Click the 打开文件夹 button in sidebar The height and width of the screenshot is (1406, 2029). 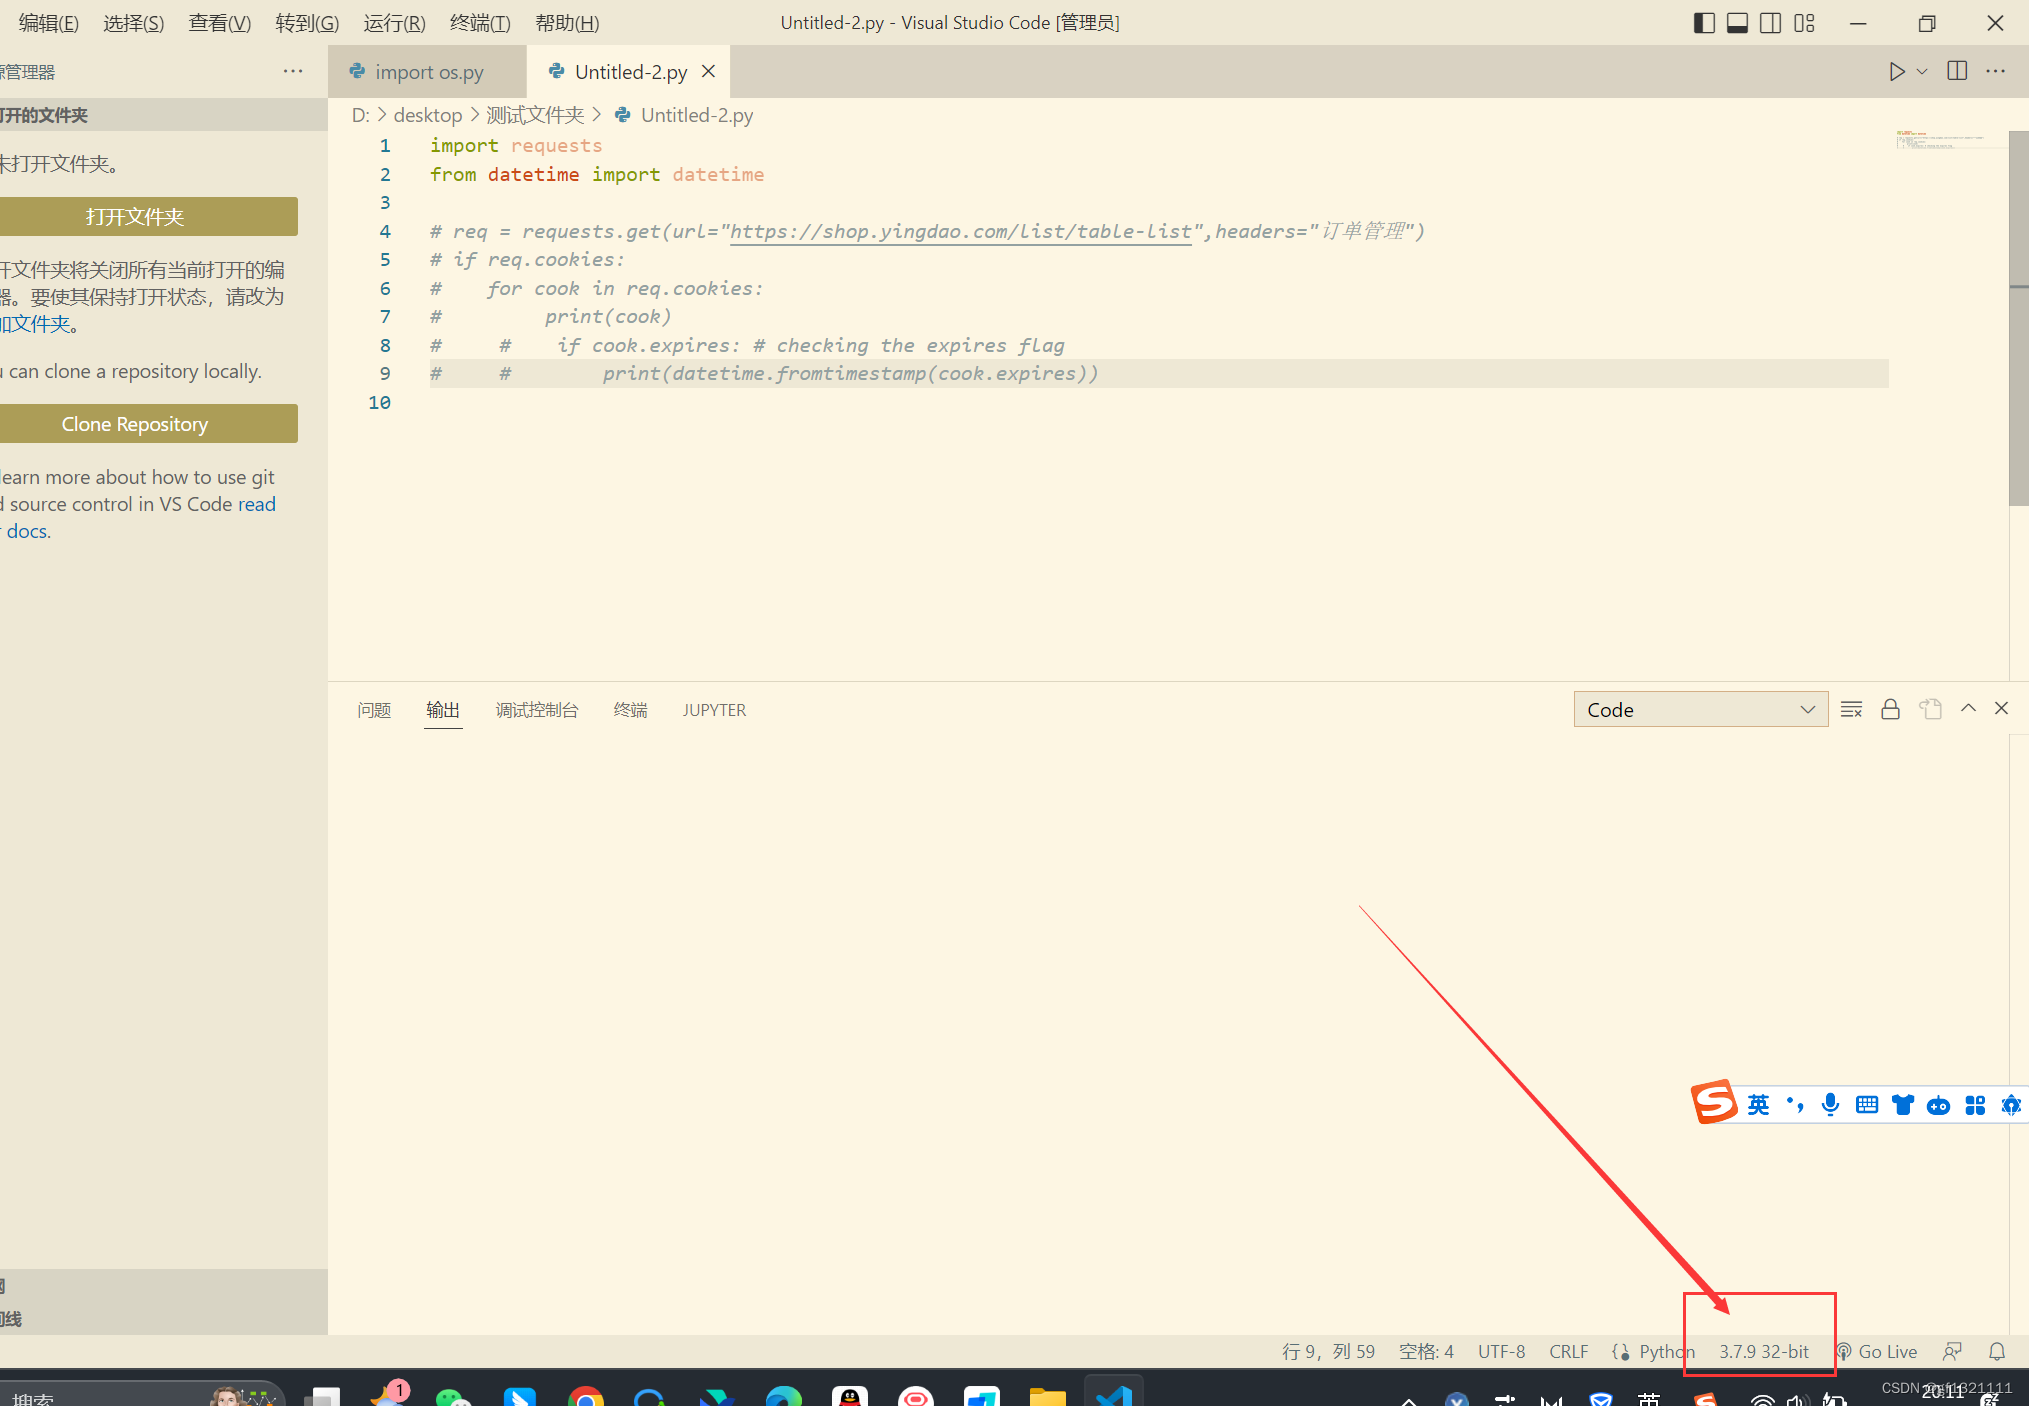click(x=136, y=214)
